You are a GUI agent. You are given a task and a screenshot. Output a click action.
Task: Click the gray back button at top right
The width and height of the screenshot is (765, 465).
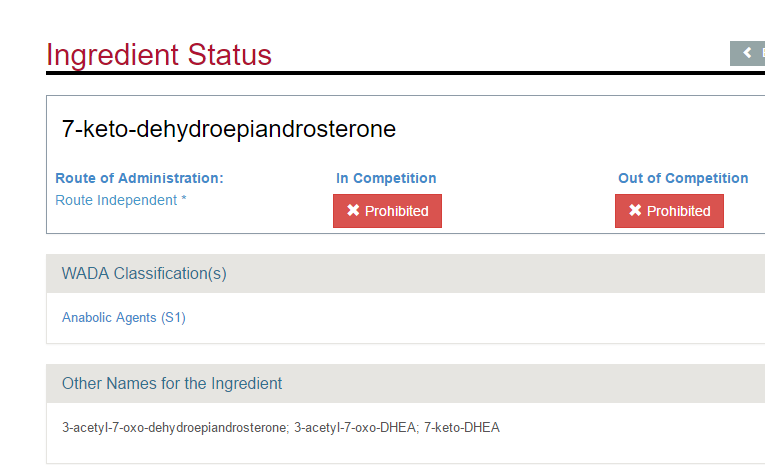pyautogui.click(x=747, y=53)
